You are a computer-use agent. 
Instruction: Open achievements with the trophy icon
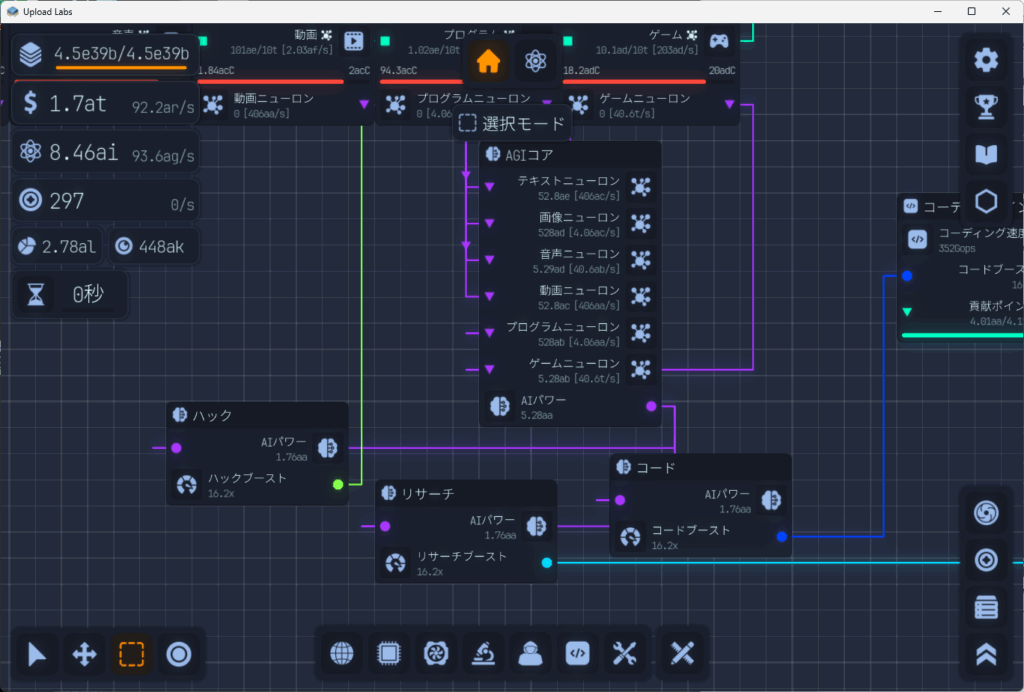pos(986,107)
